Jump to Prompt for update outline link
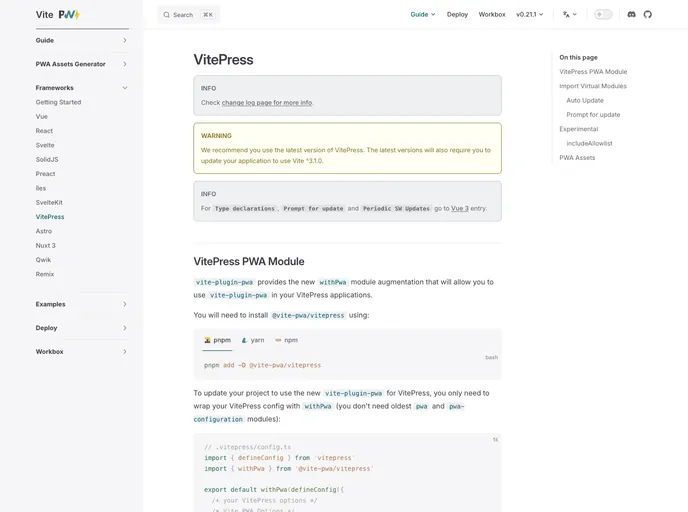This screenshot has height=512, width=688. coord(593,115)
